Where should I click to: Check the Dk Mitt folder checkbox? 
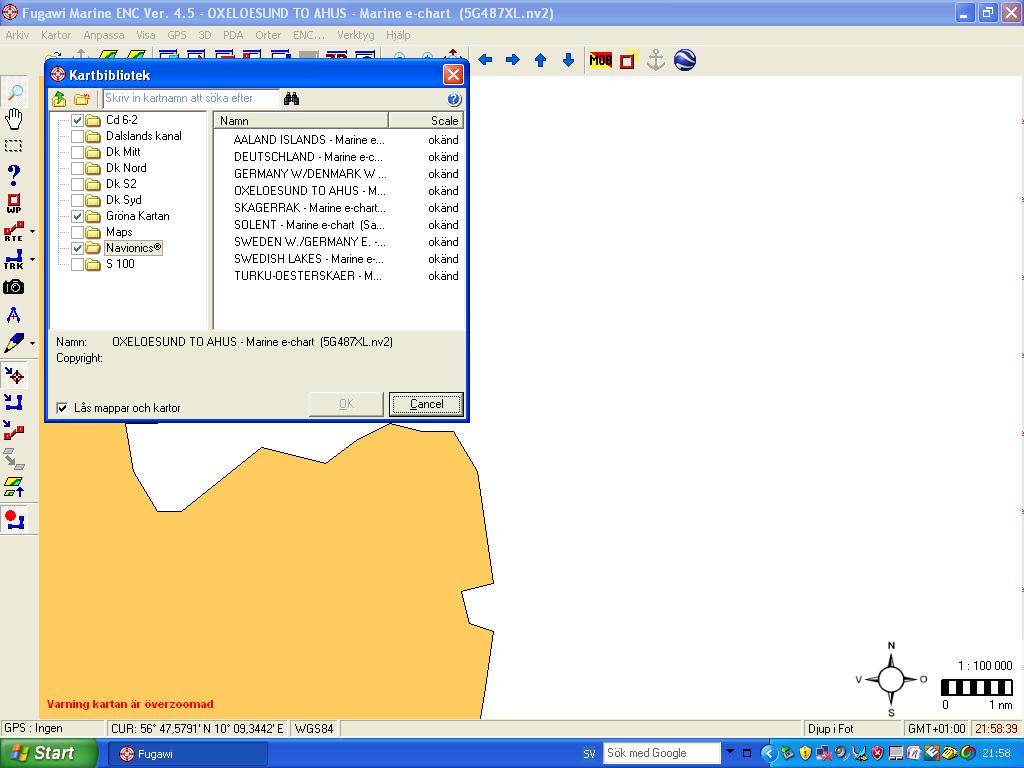(x=77, y=152)
